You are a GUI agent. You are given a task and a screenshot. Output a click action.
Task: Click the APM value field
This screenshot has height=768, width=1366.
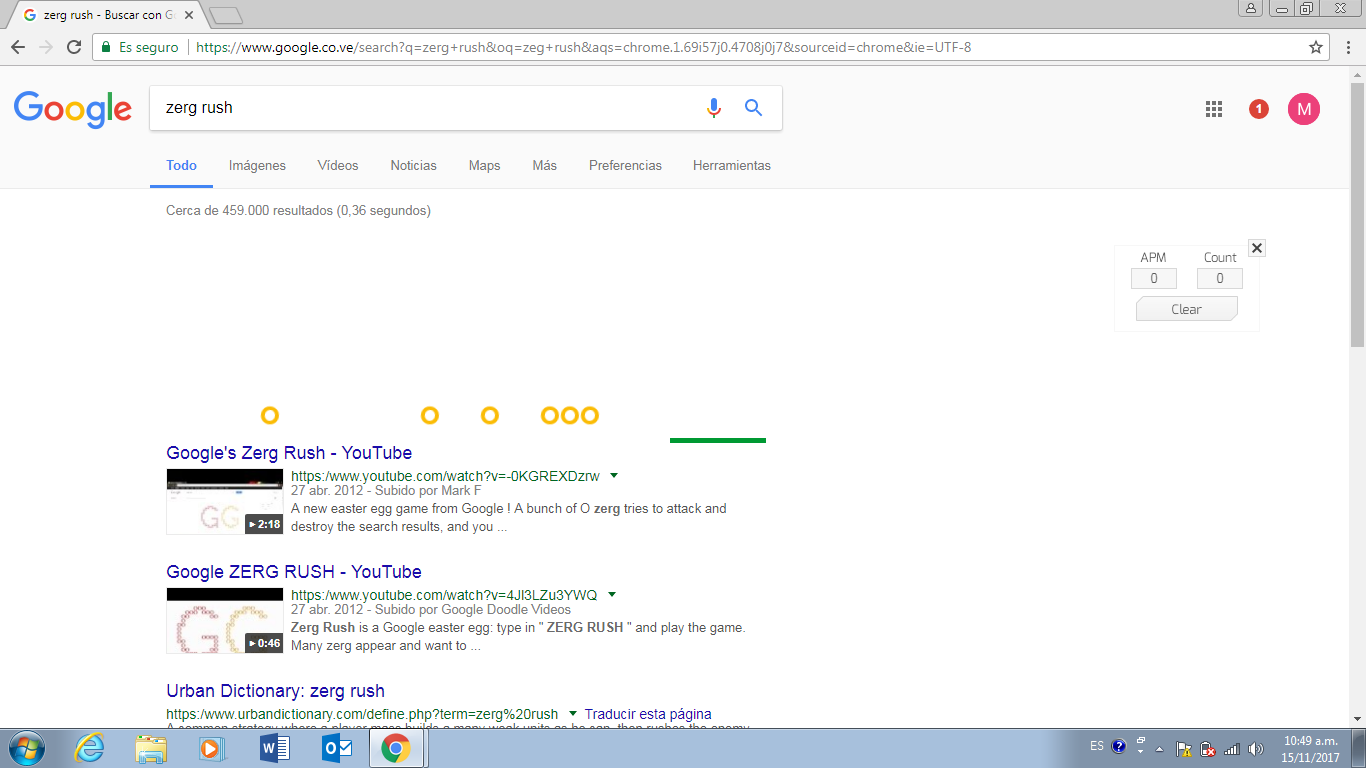[x=1154, y=279]
